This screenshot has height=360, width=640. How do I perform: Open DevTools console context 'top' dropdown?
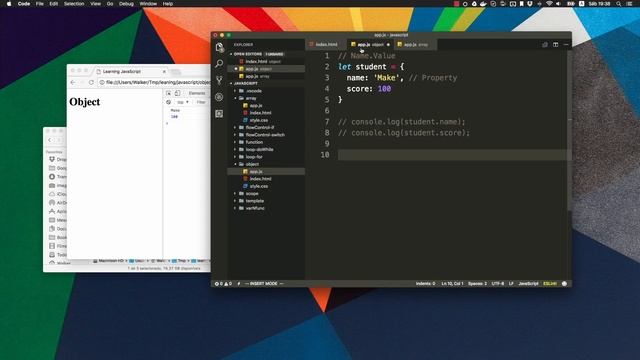(x=182, y=102)
